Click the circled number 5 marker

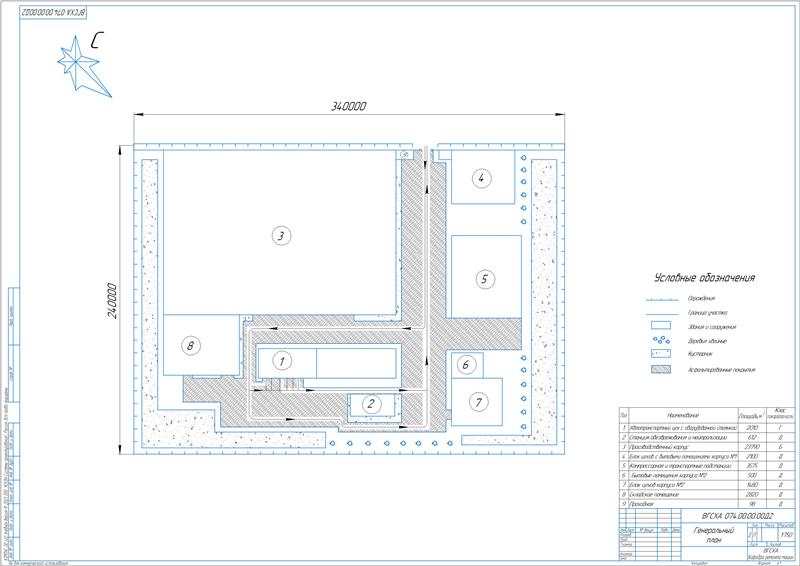pos(484,279)
